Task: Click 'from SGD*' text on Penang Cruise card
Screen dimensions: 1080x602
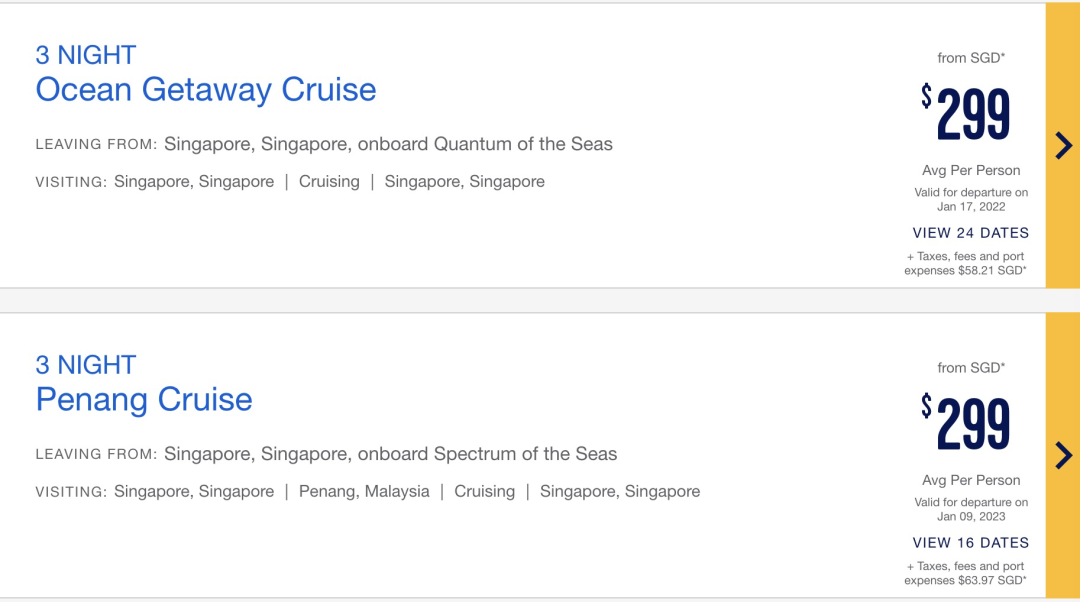Action: coord(971,368)
